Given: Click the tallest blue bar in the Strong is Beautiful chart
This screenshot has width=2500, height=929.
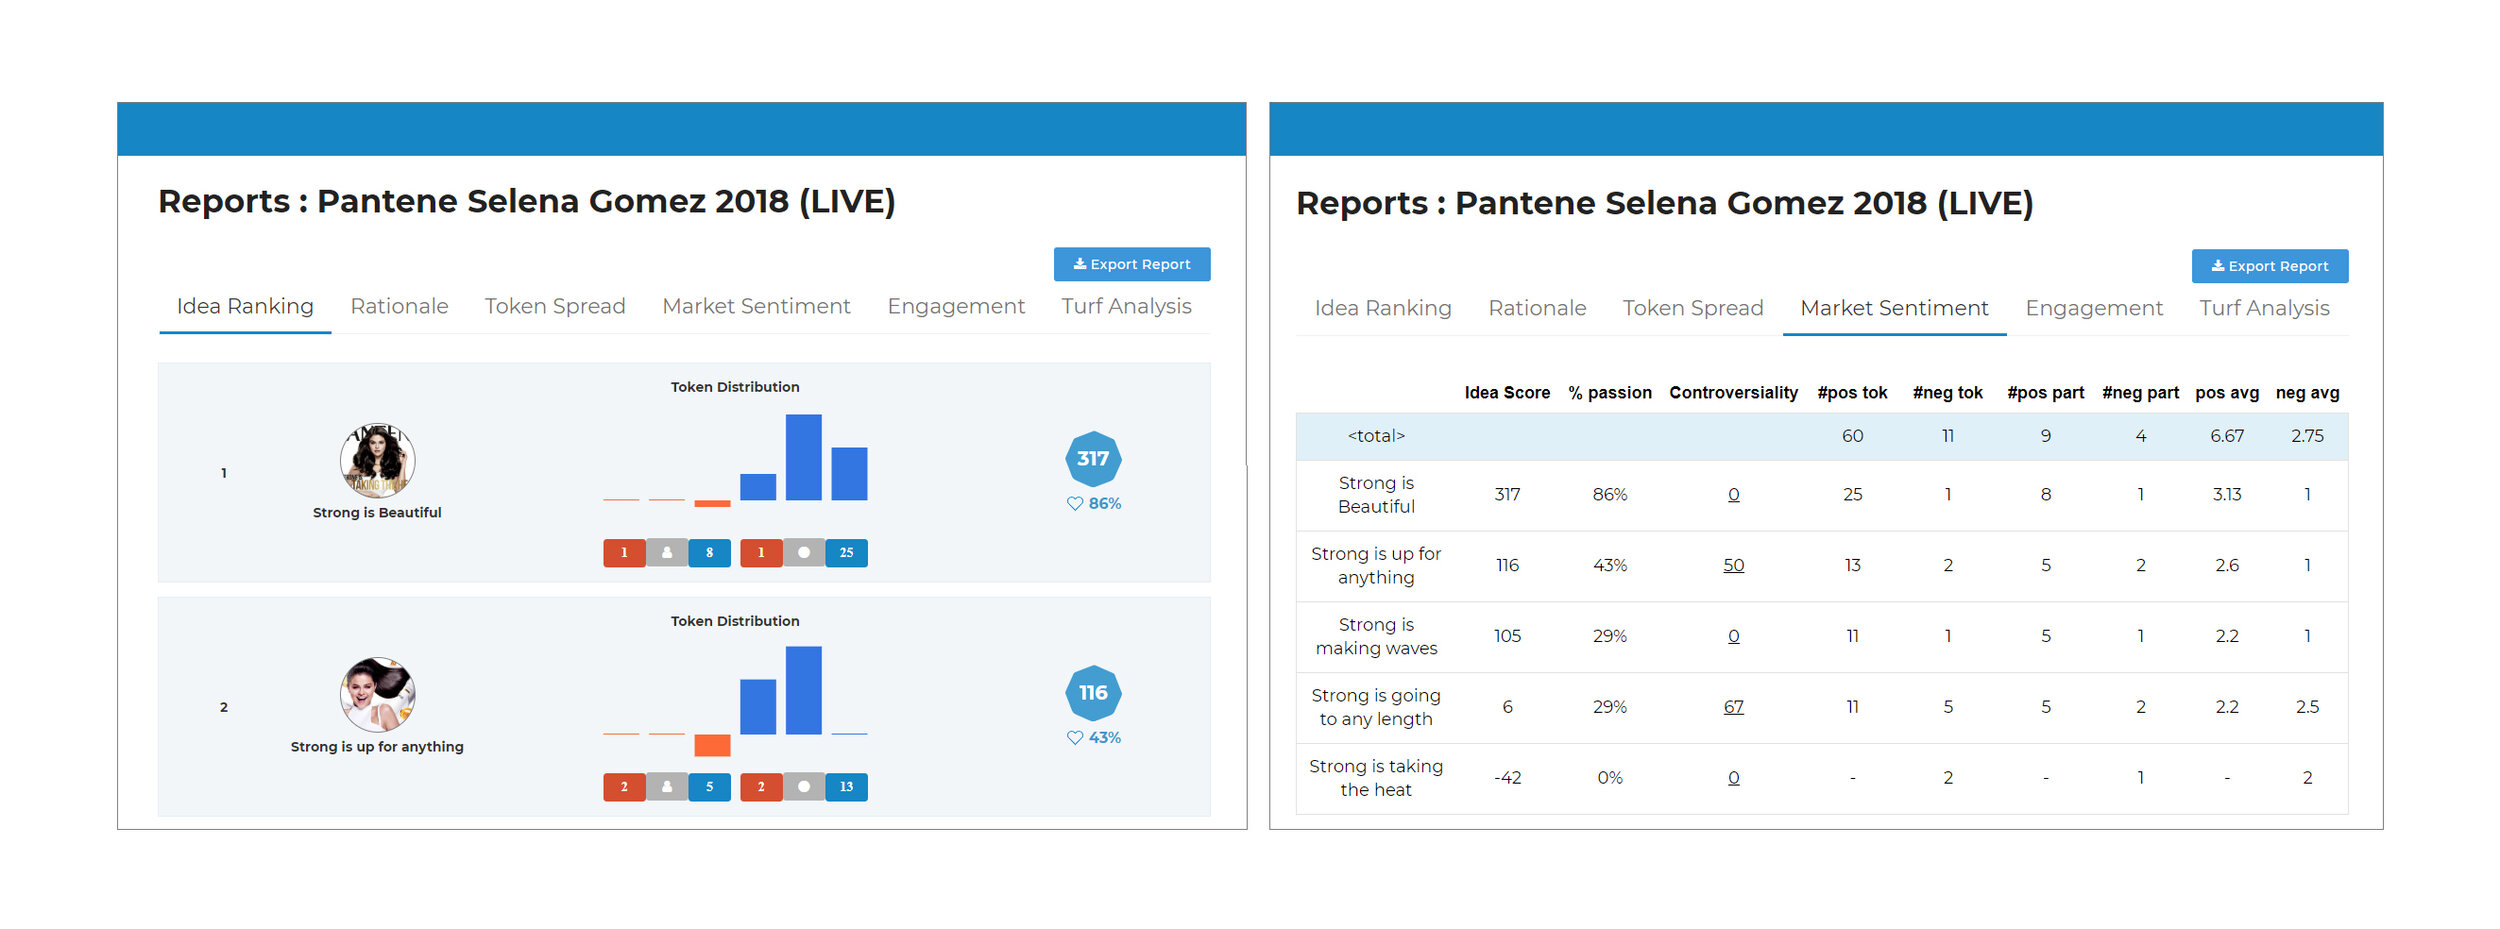Looking at the screenshot, I should (x=803, y=457).
